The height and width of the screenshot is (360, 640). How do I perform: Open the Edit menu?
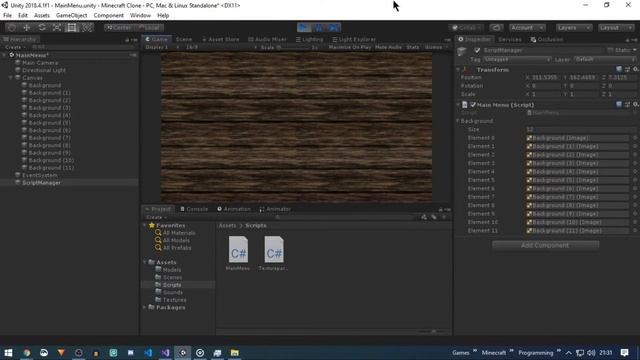[23, 16]
